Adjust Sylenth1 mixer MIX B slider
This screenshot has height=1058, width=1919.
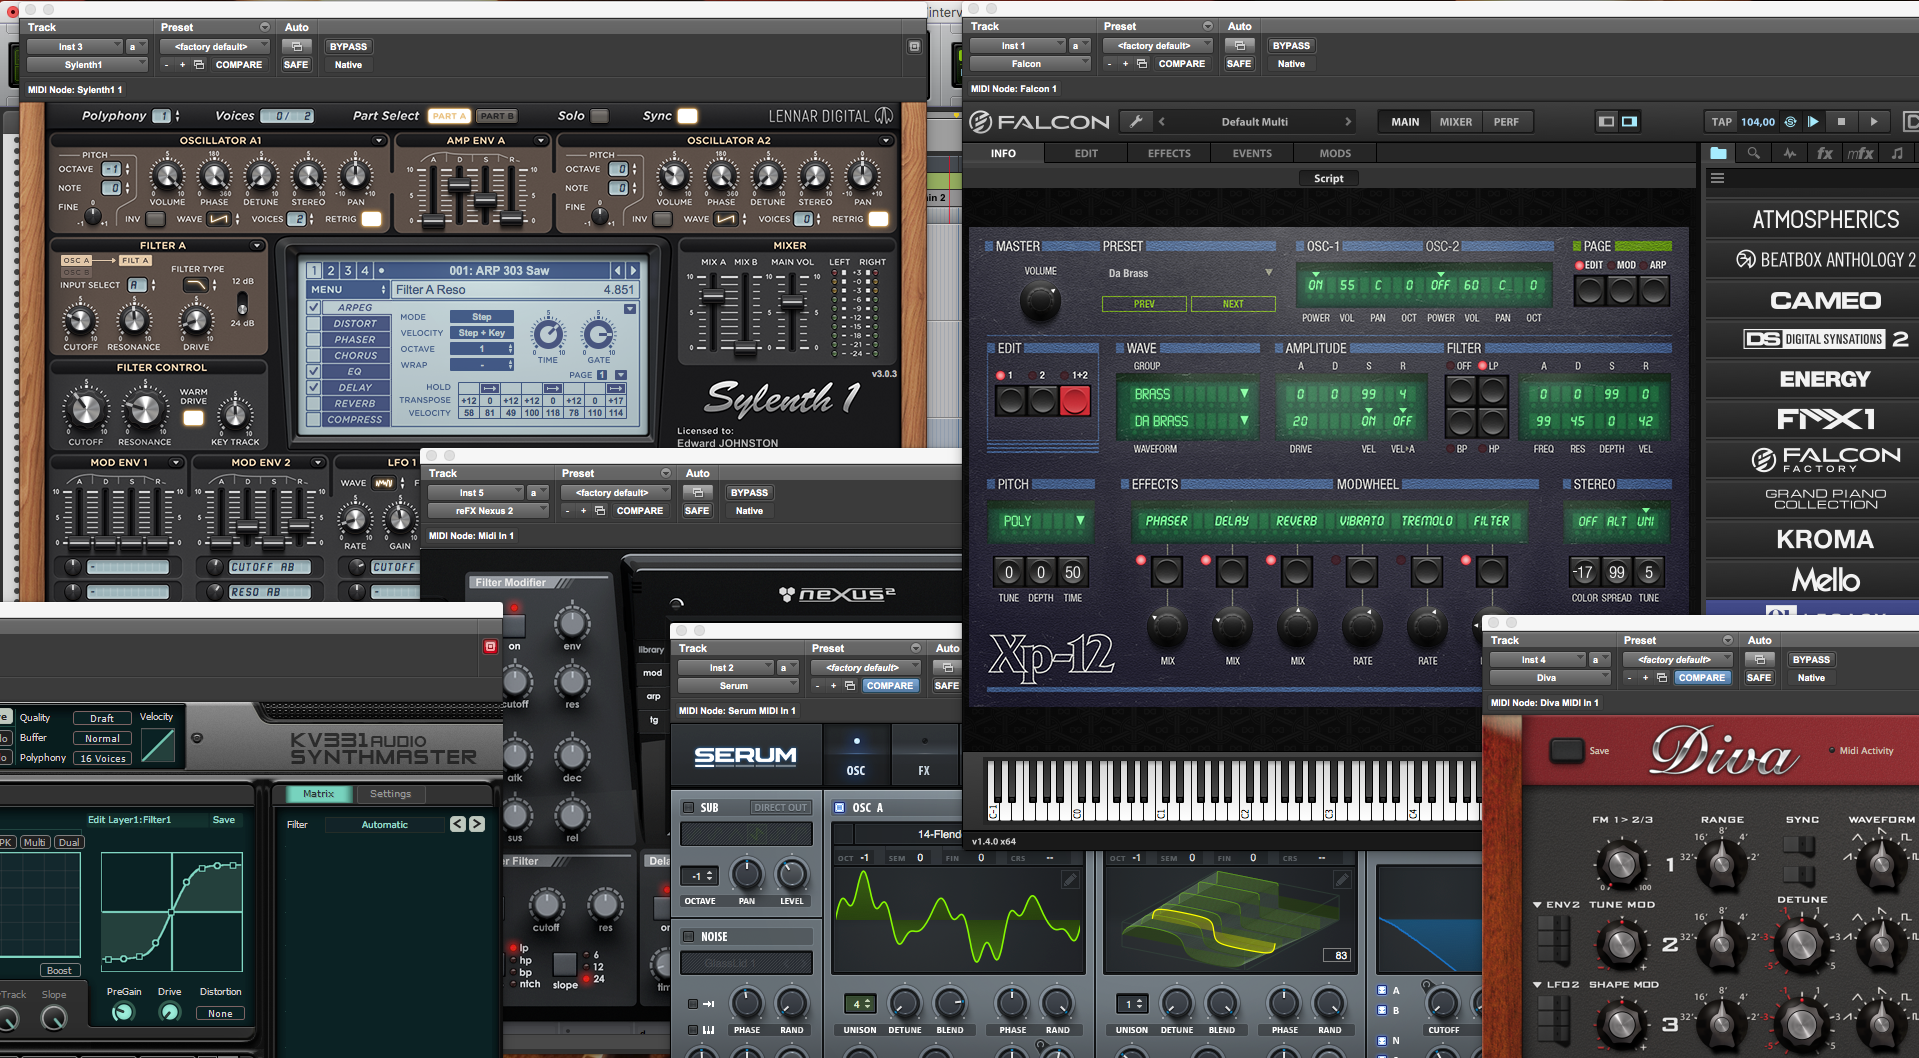click(746, 349)
